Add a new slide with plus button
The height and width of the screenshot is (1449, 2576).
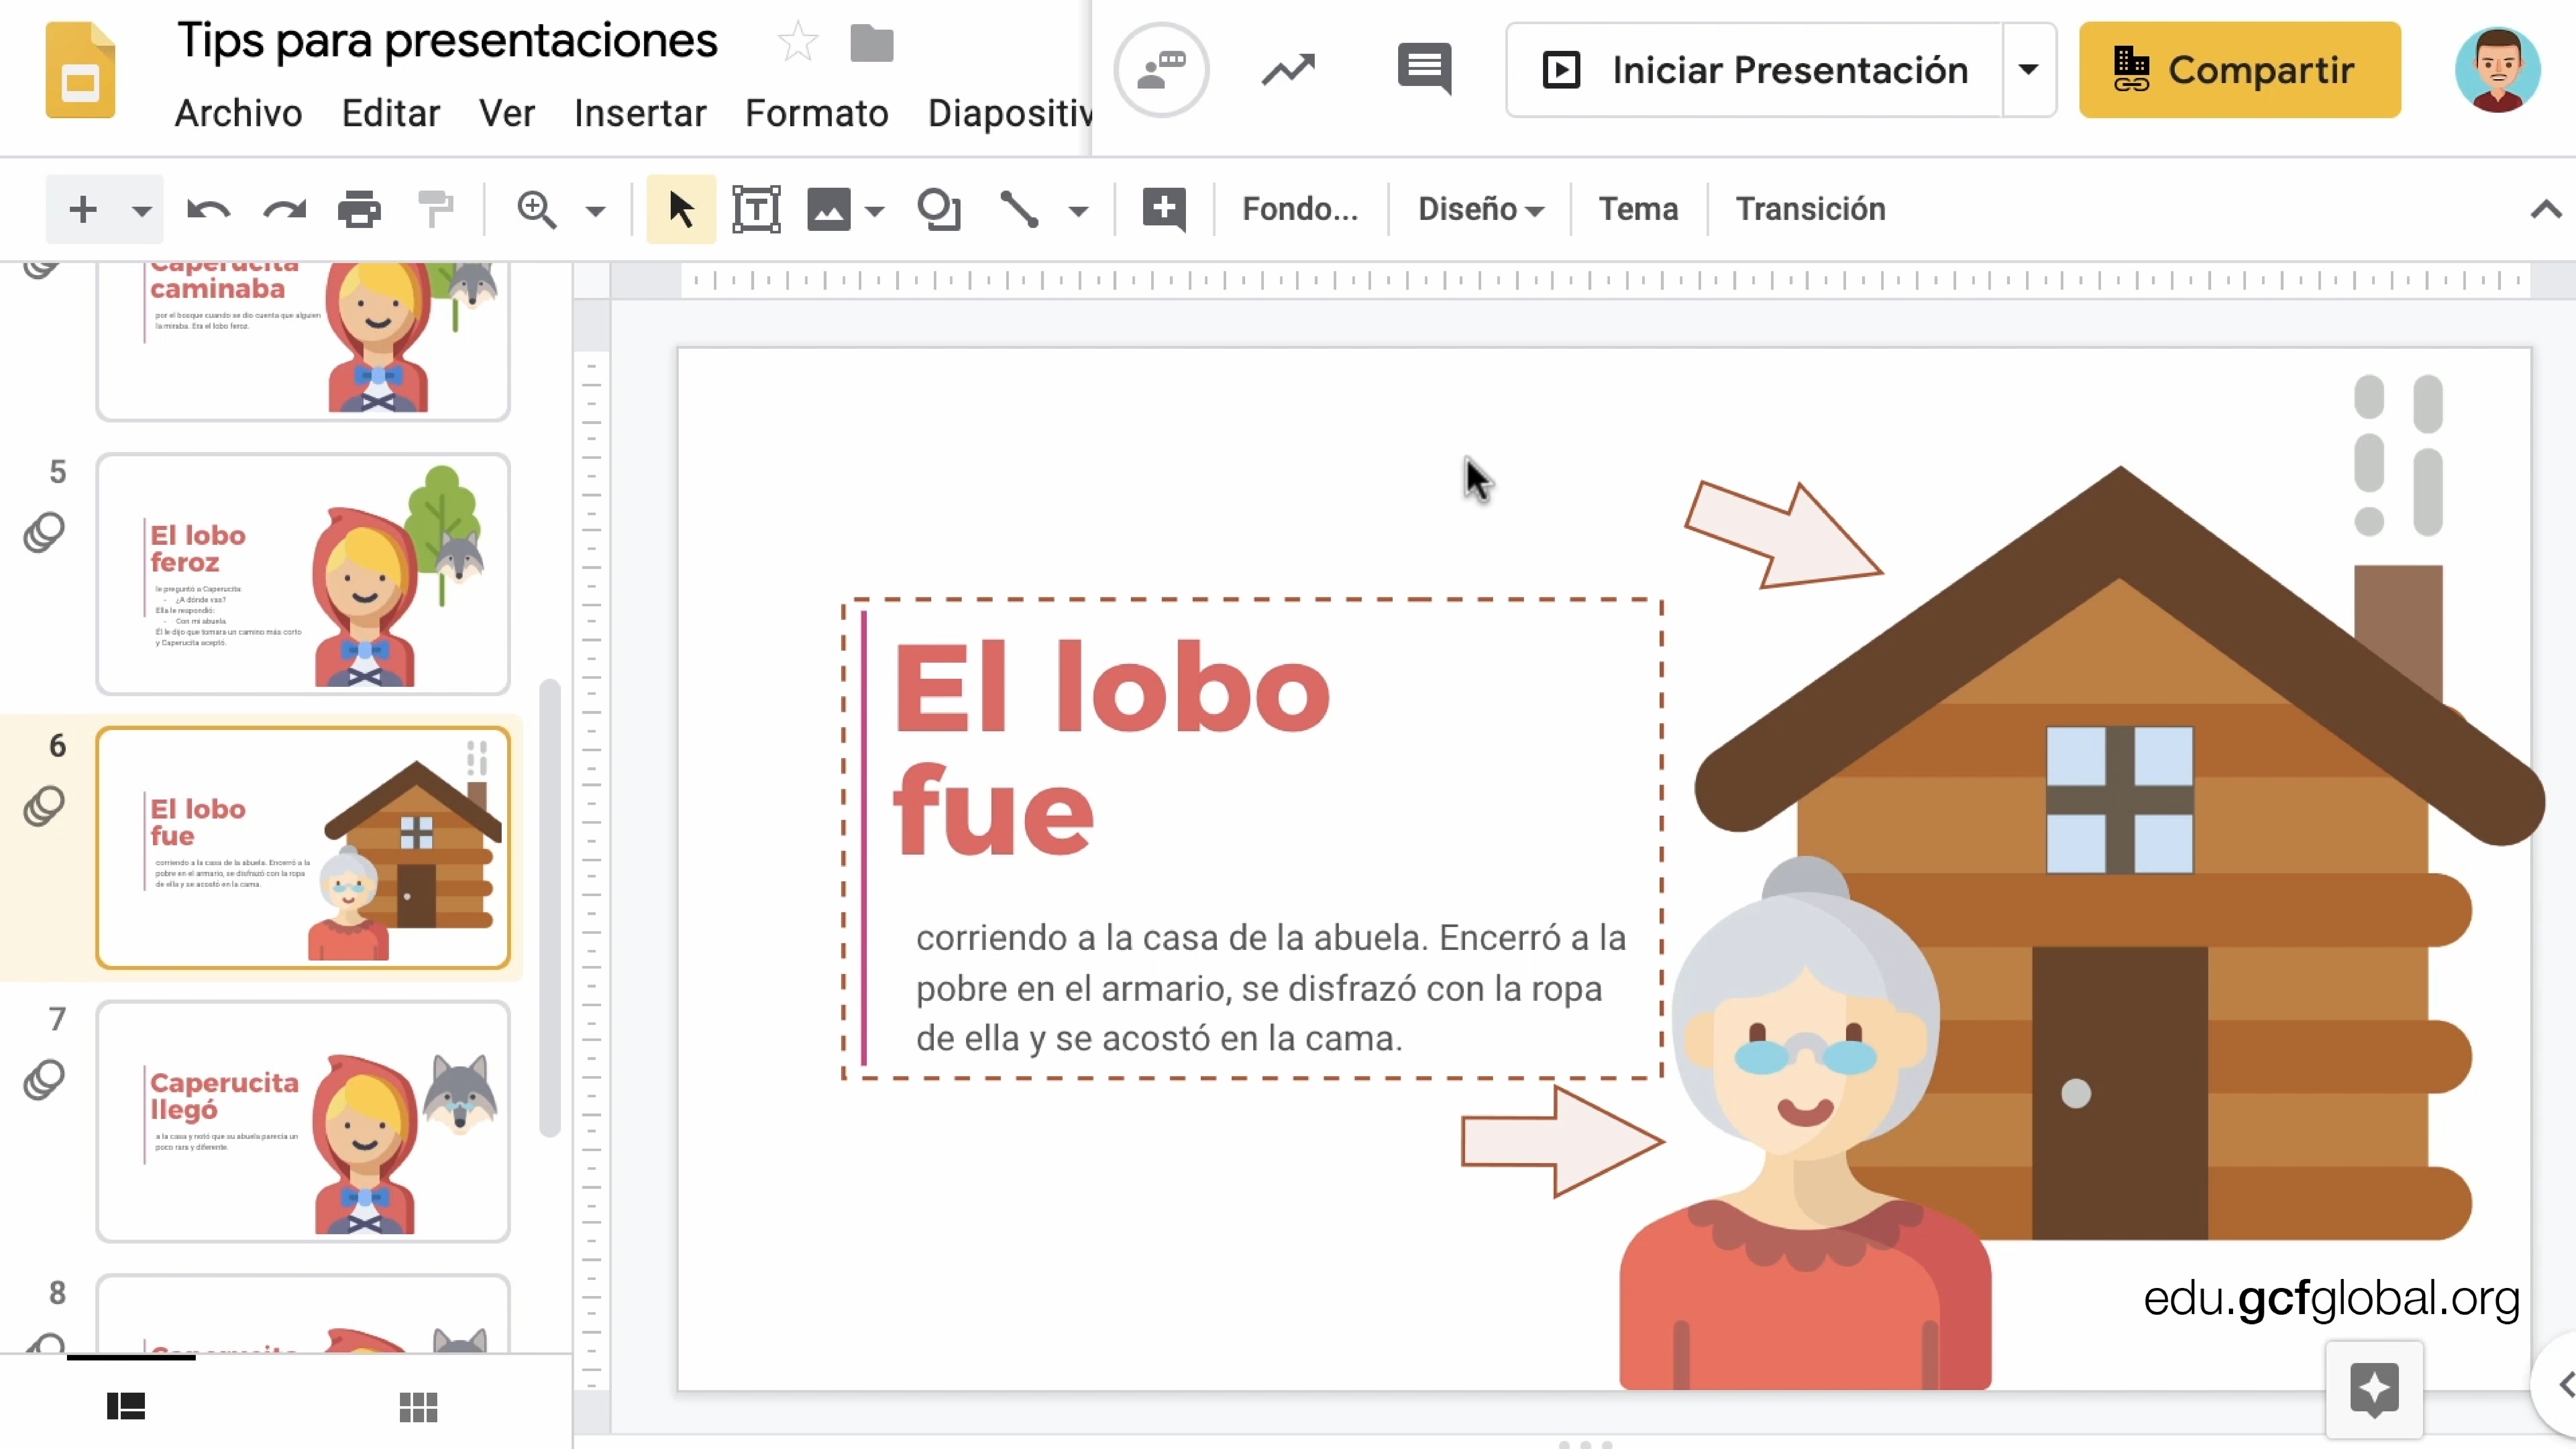tap(83, 210)
